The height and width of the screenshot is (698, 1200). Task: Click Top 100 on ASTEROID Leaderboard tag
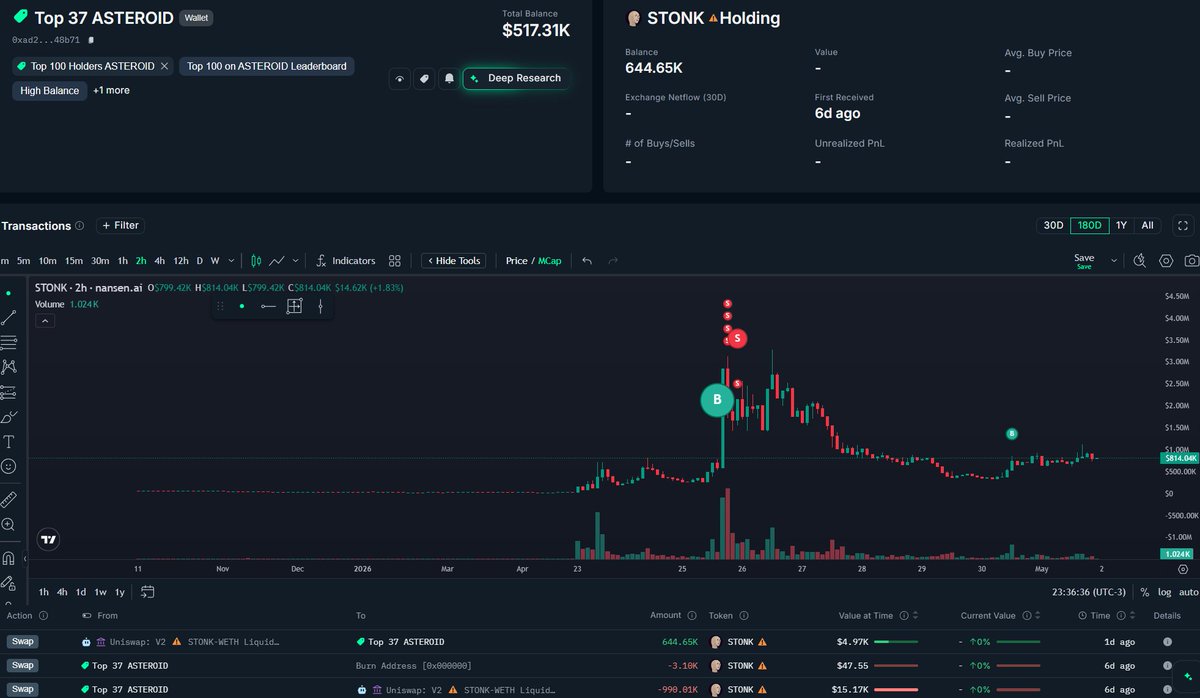click(267, 66)
